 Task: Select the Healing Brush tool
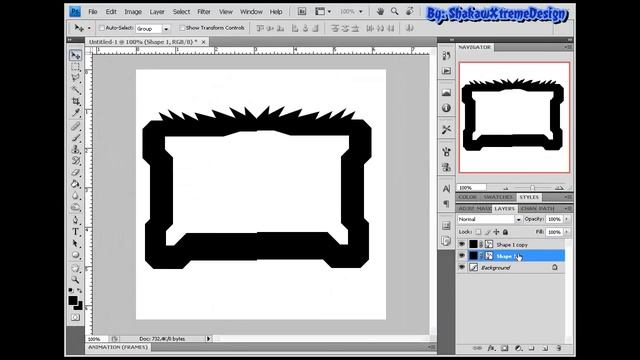[76, 126]
